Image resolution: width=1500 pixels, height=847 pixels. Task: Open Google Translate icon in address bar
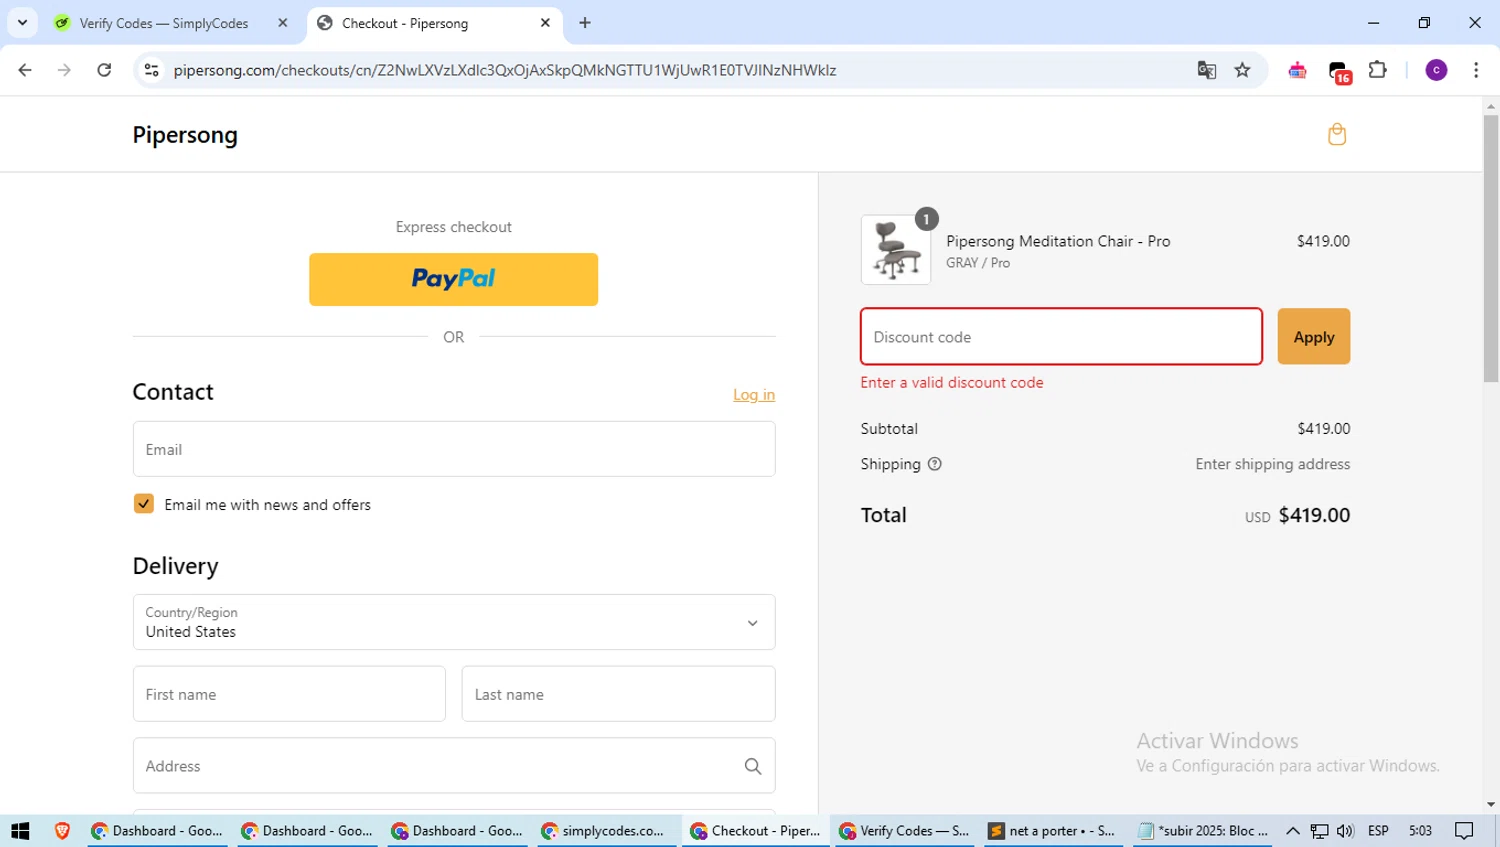[1207, 70]
